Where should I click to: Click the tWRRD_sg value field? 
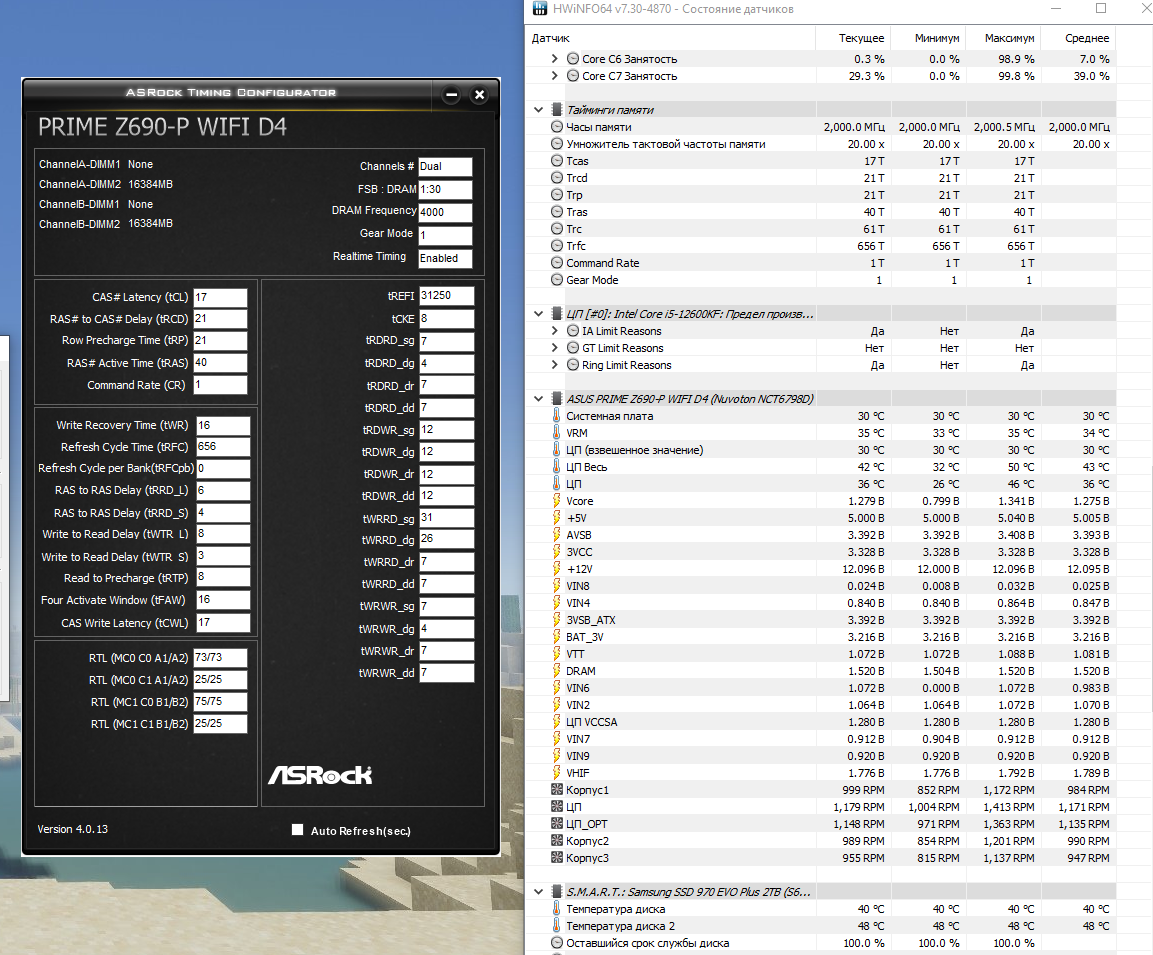point(446,518)
